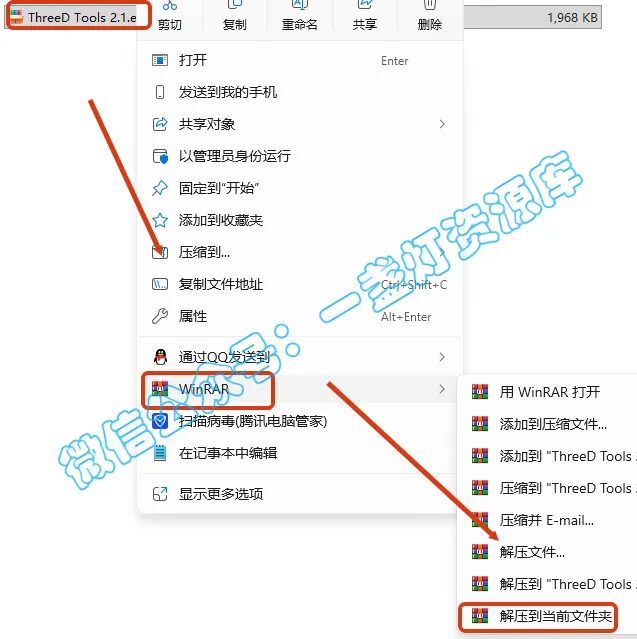Select 用 WinRAR 打开 option

(x=547, y=392)
